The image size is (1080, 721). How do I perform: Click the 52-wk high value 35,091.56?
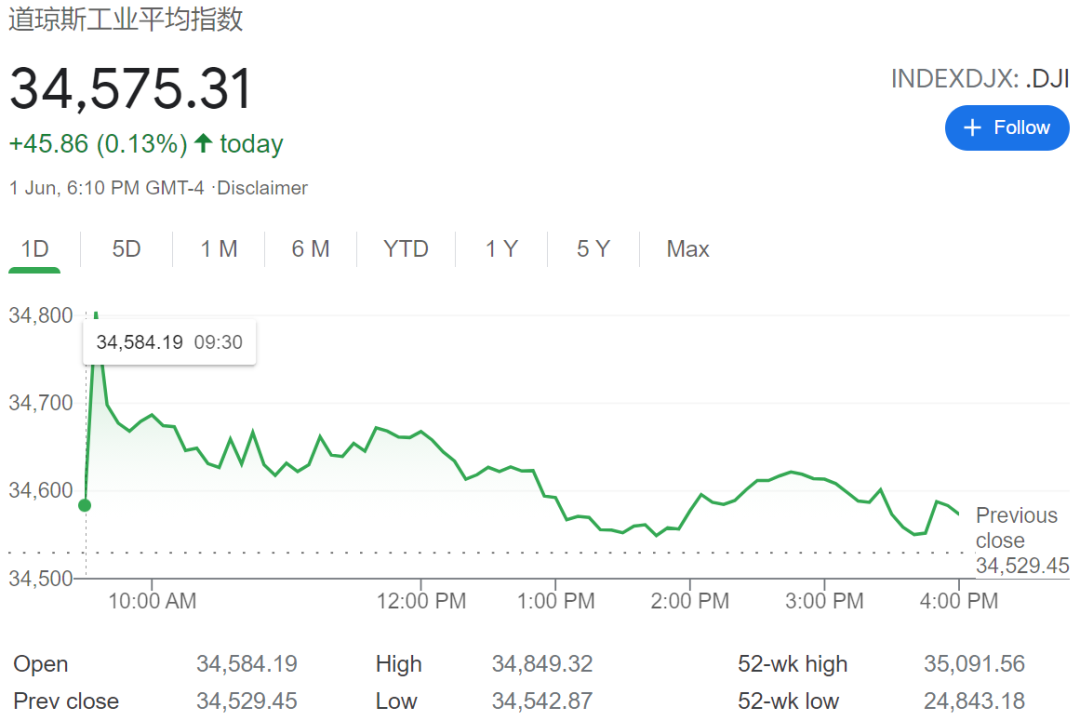click(974, 664)
